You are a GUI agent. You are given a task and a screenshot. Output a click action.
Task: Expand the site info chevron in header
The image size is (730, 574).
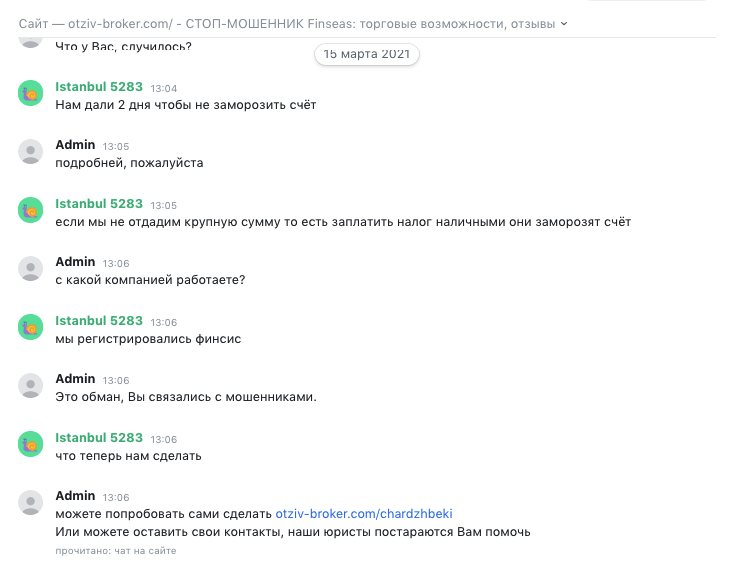[x=564, y=24]
